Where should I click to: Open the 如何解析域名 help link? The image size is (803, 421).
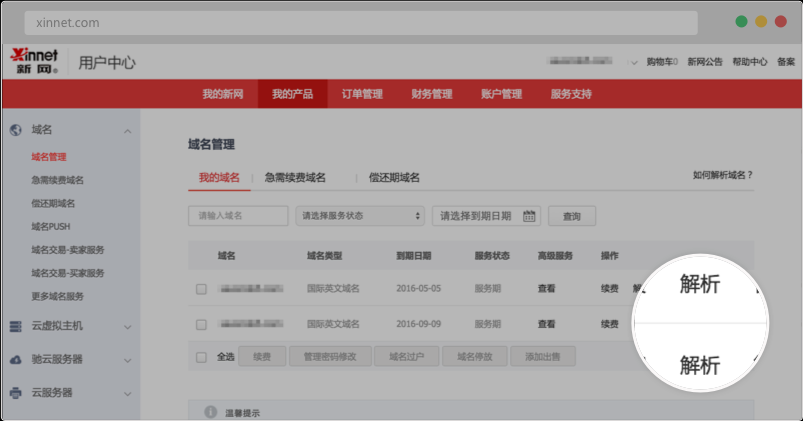722,175
